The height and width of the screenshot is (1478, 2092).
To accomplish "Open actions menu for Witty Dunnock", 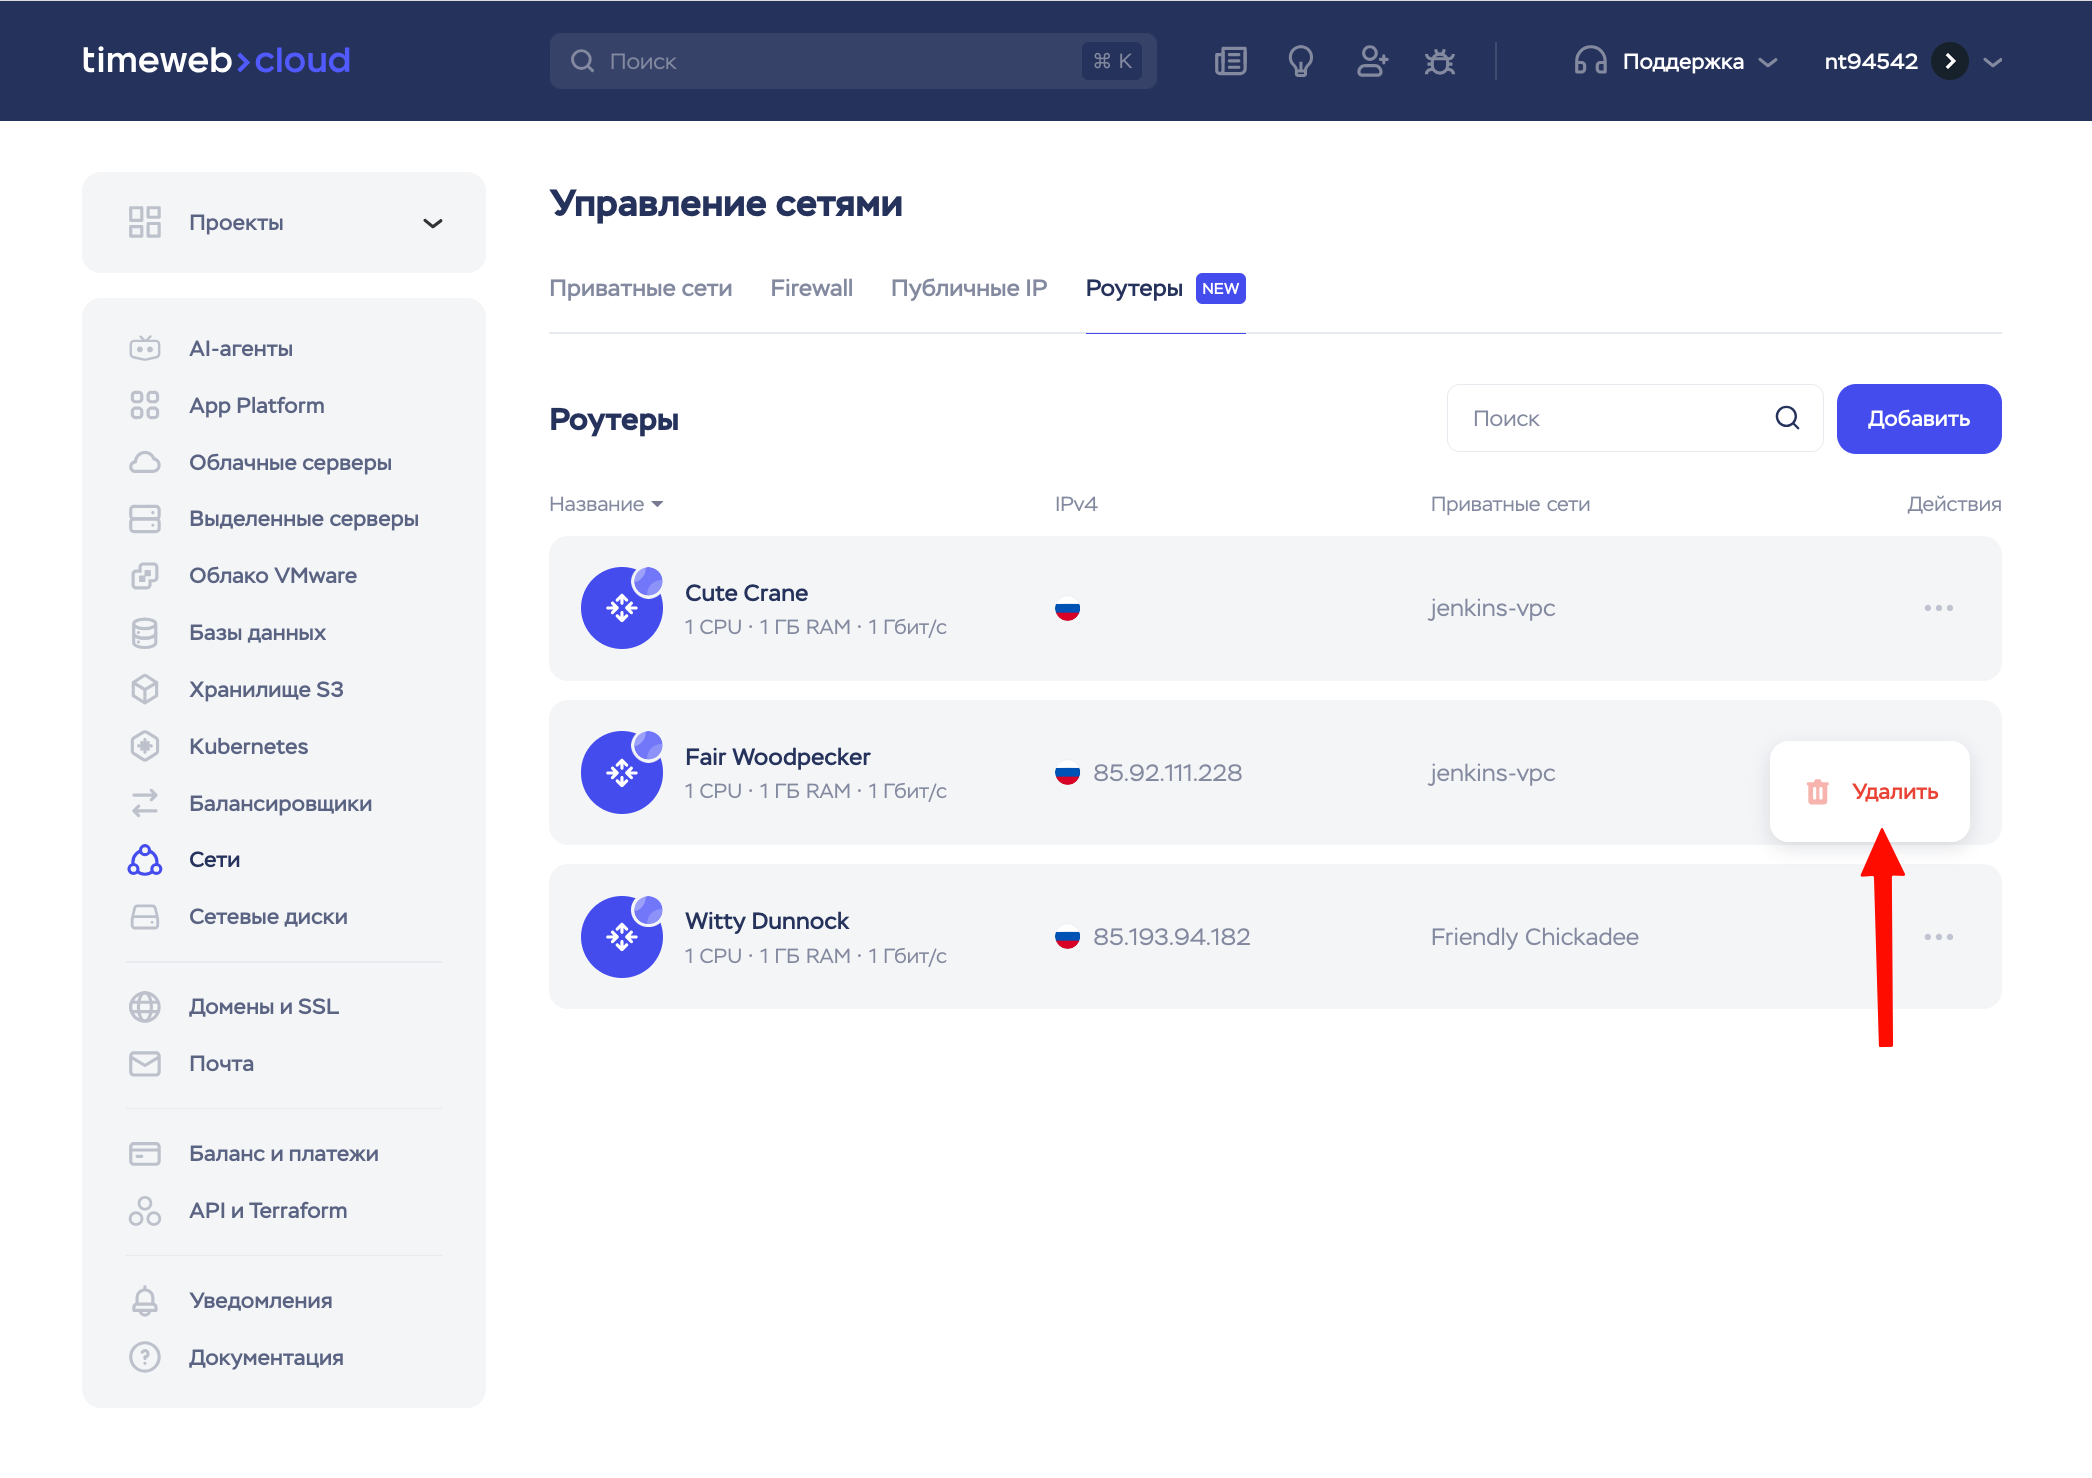I will [x=1938, y=937].
